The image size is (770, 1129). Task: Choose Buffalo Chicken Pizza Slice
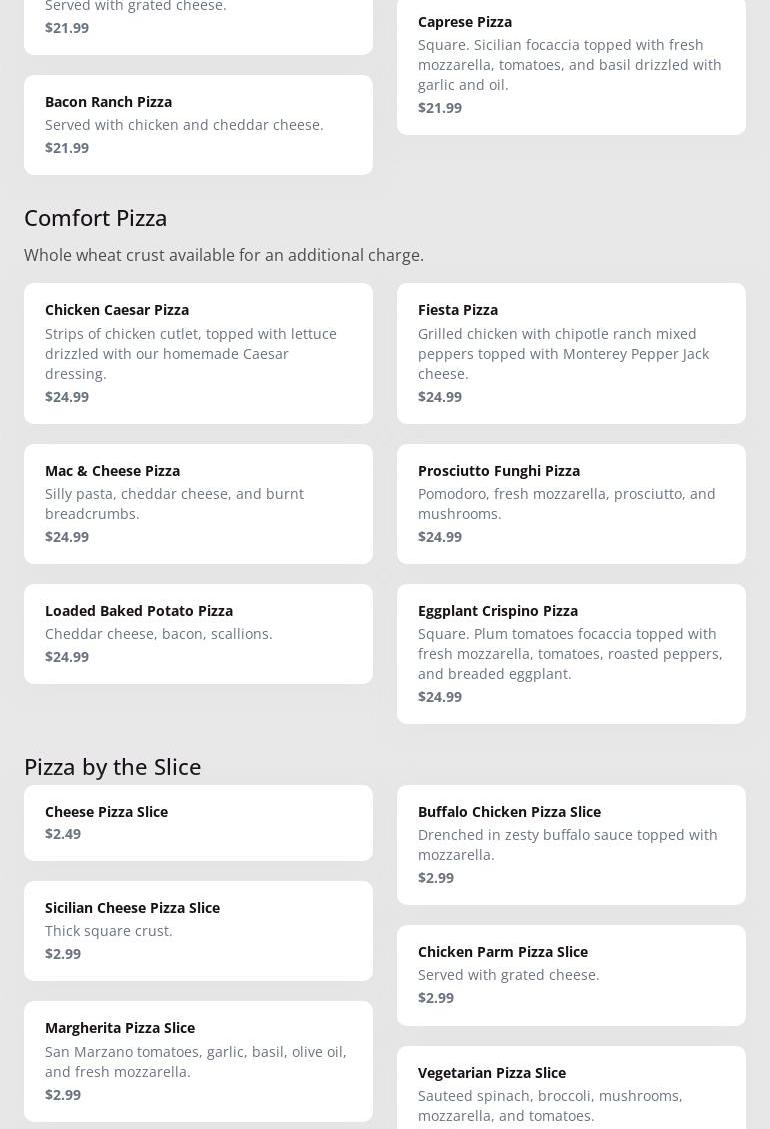571,844
